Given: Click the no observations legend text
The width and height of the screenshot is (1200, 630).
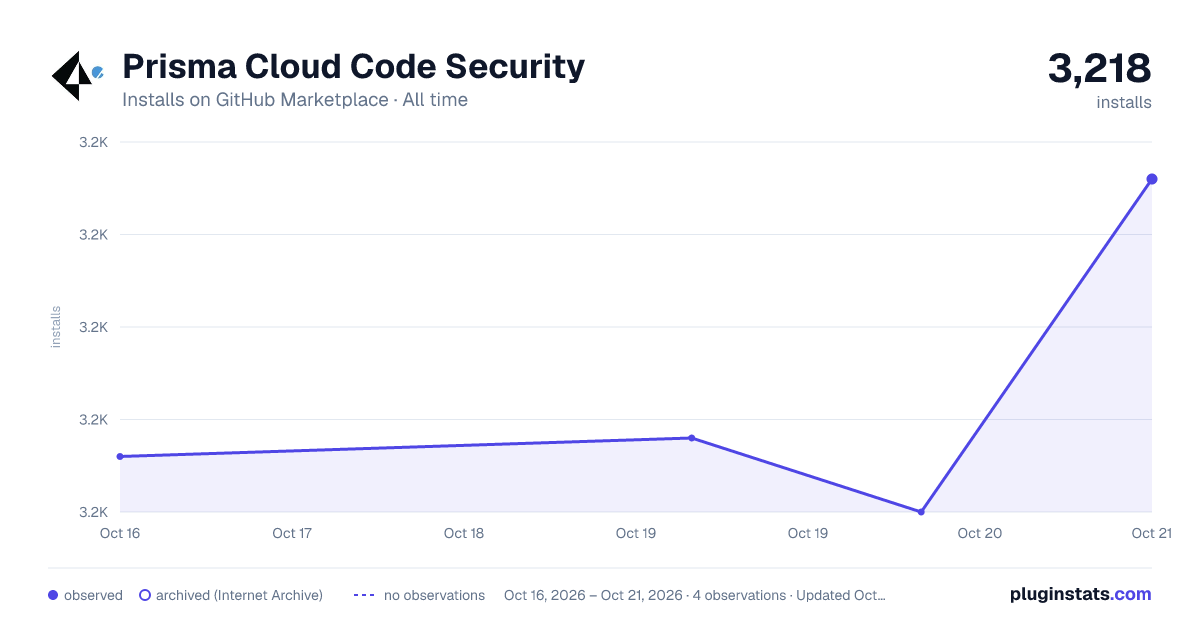Looking at the screenshot, I should click(434, 595).
